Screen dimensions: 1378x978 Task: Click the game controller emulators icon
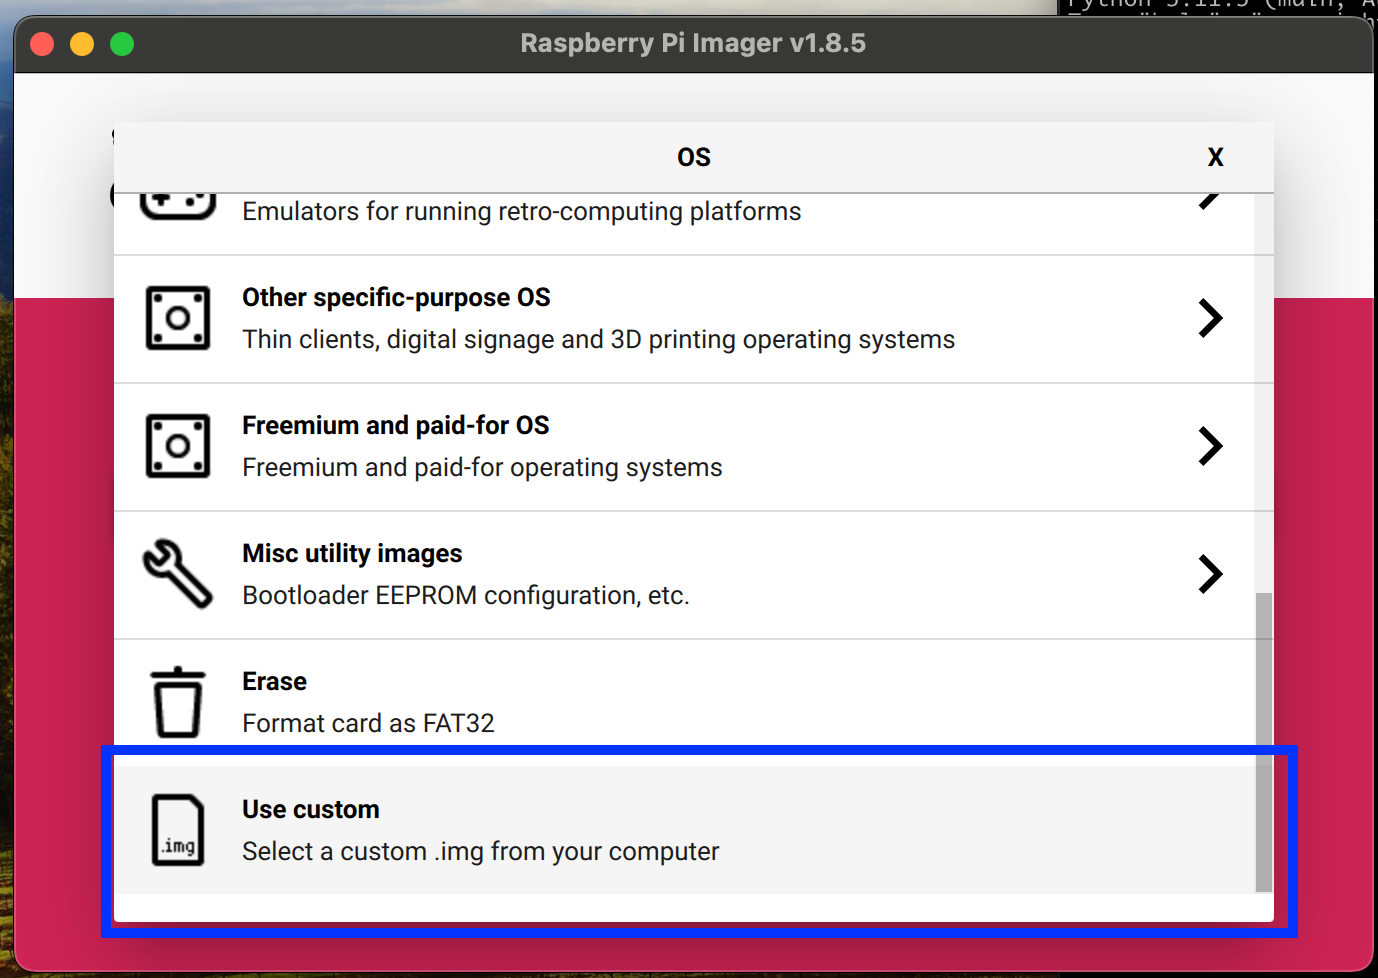178,206
